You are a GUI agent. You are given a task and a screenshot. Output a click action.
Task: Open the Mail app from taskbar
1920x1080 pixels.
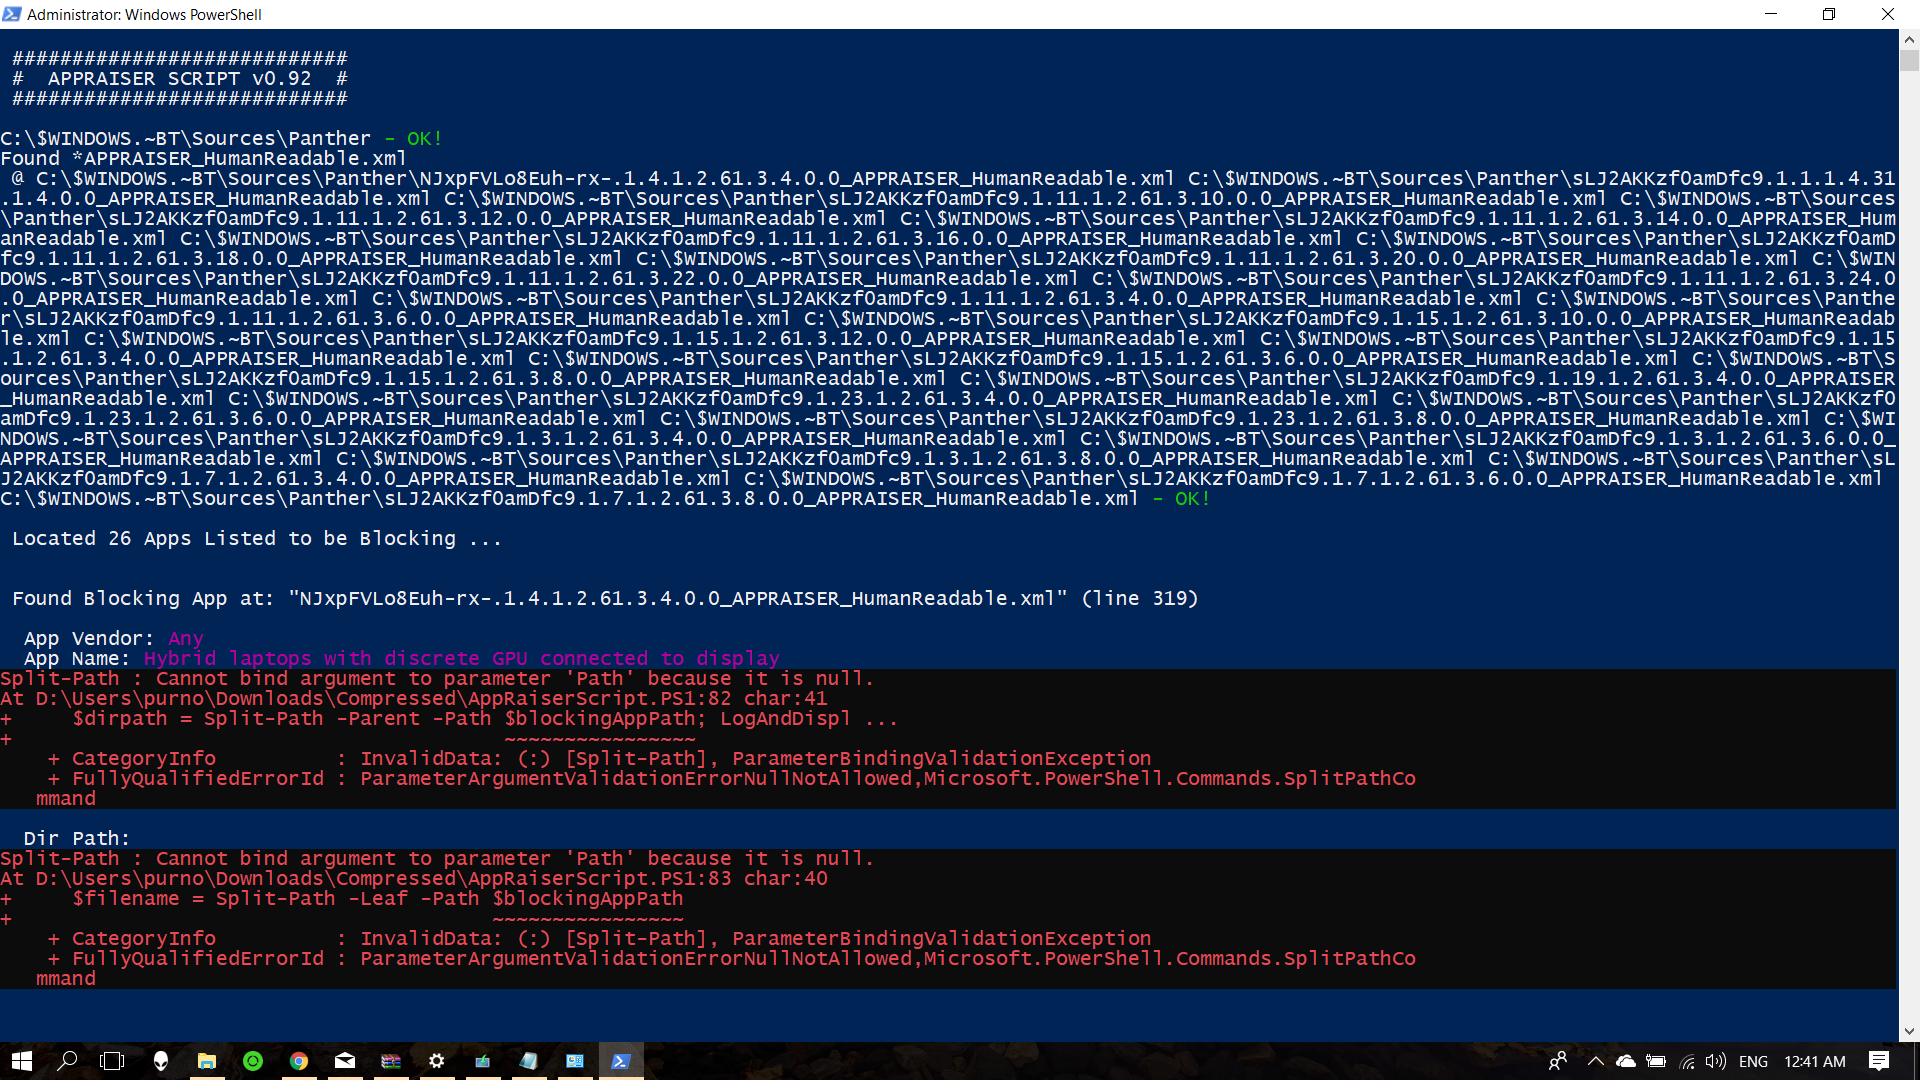tap(345, 1061)
